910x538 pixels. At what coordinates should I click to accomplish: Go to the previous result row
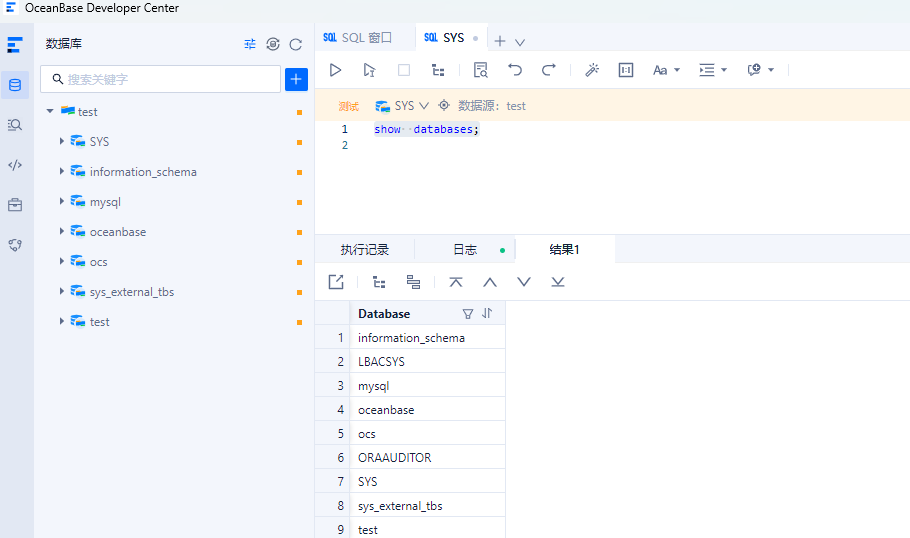click(x=490, y=282)
